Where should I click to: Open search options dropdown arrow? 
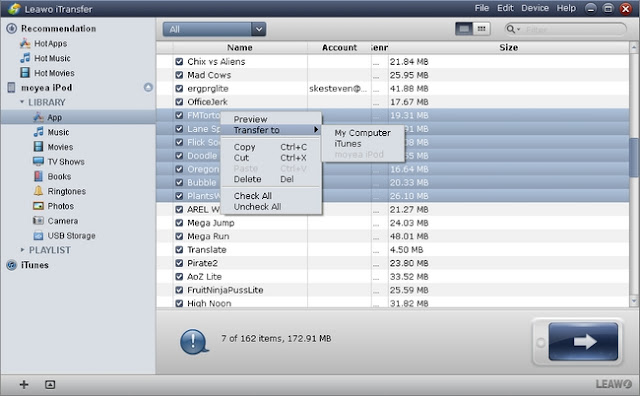coord(518,29)
